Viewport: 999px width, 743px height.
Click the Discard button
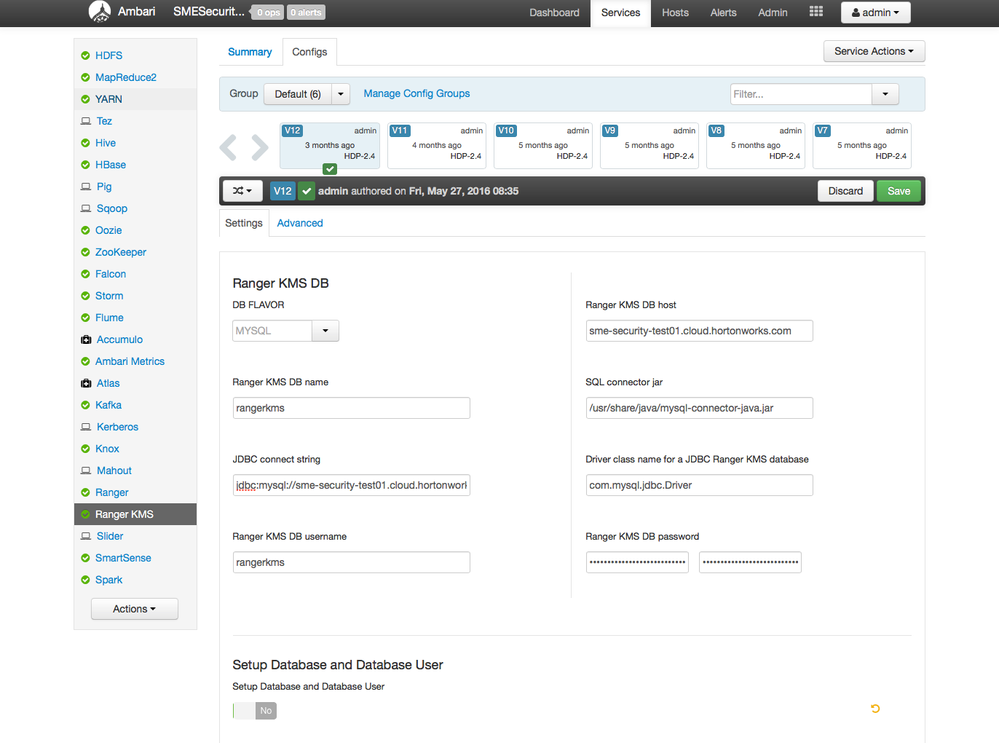(x=845, y=191)
